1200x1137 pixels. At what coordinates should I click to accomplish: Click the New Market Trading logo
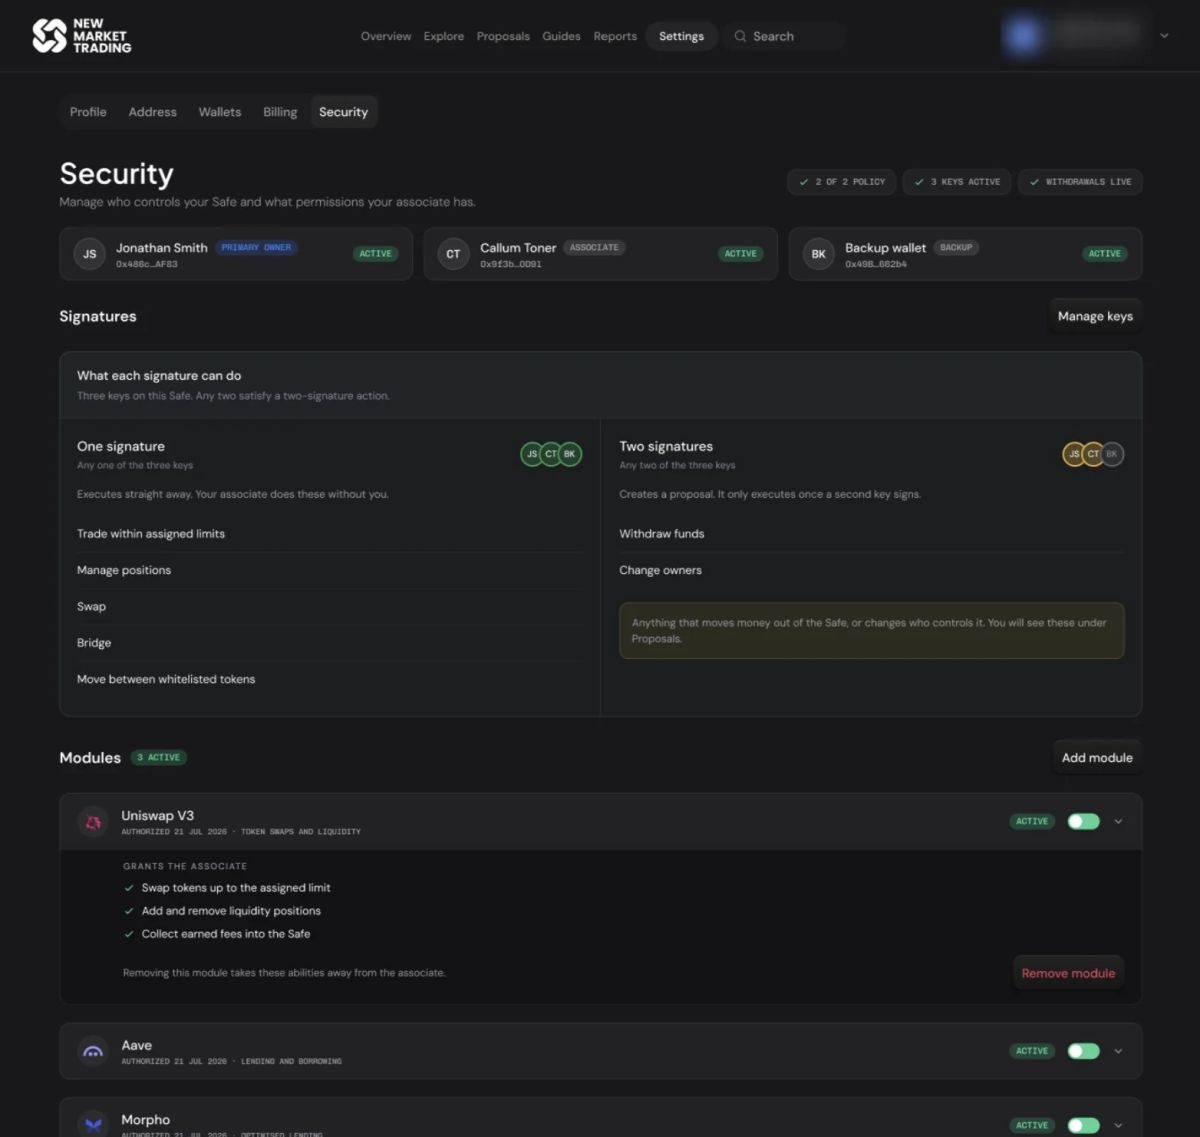[x=81, y=36]
